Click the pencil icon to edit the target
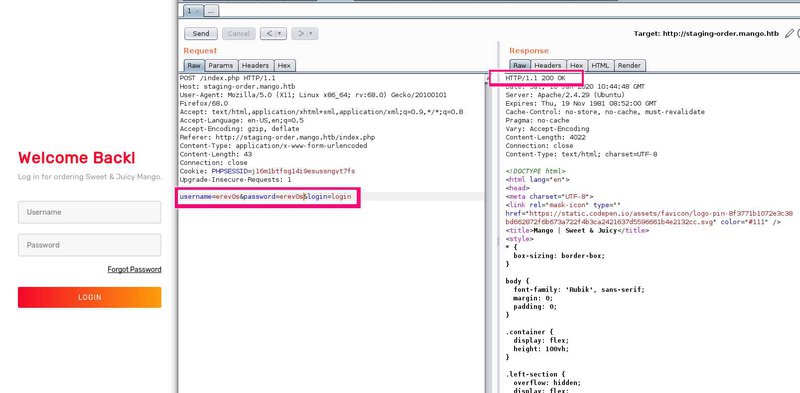 coord(789,34)
